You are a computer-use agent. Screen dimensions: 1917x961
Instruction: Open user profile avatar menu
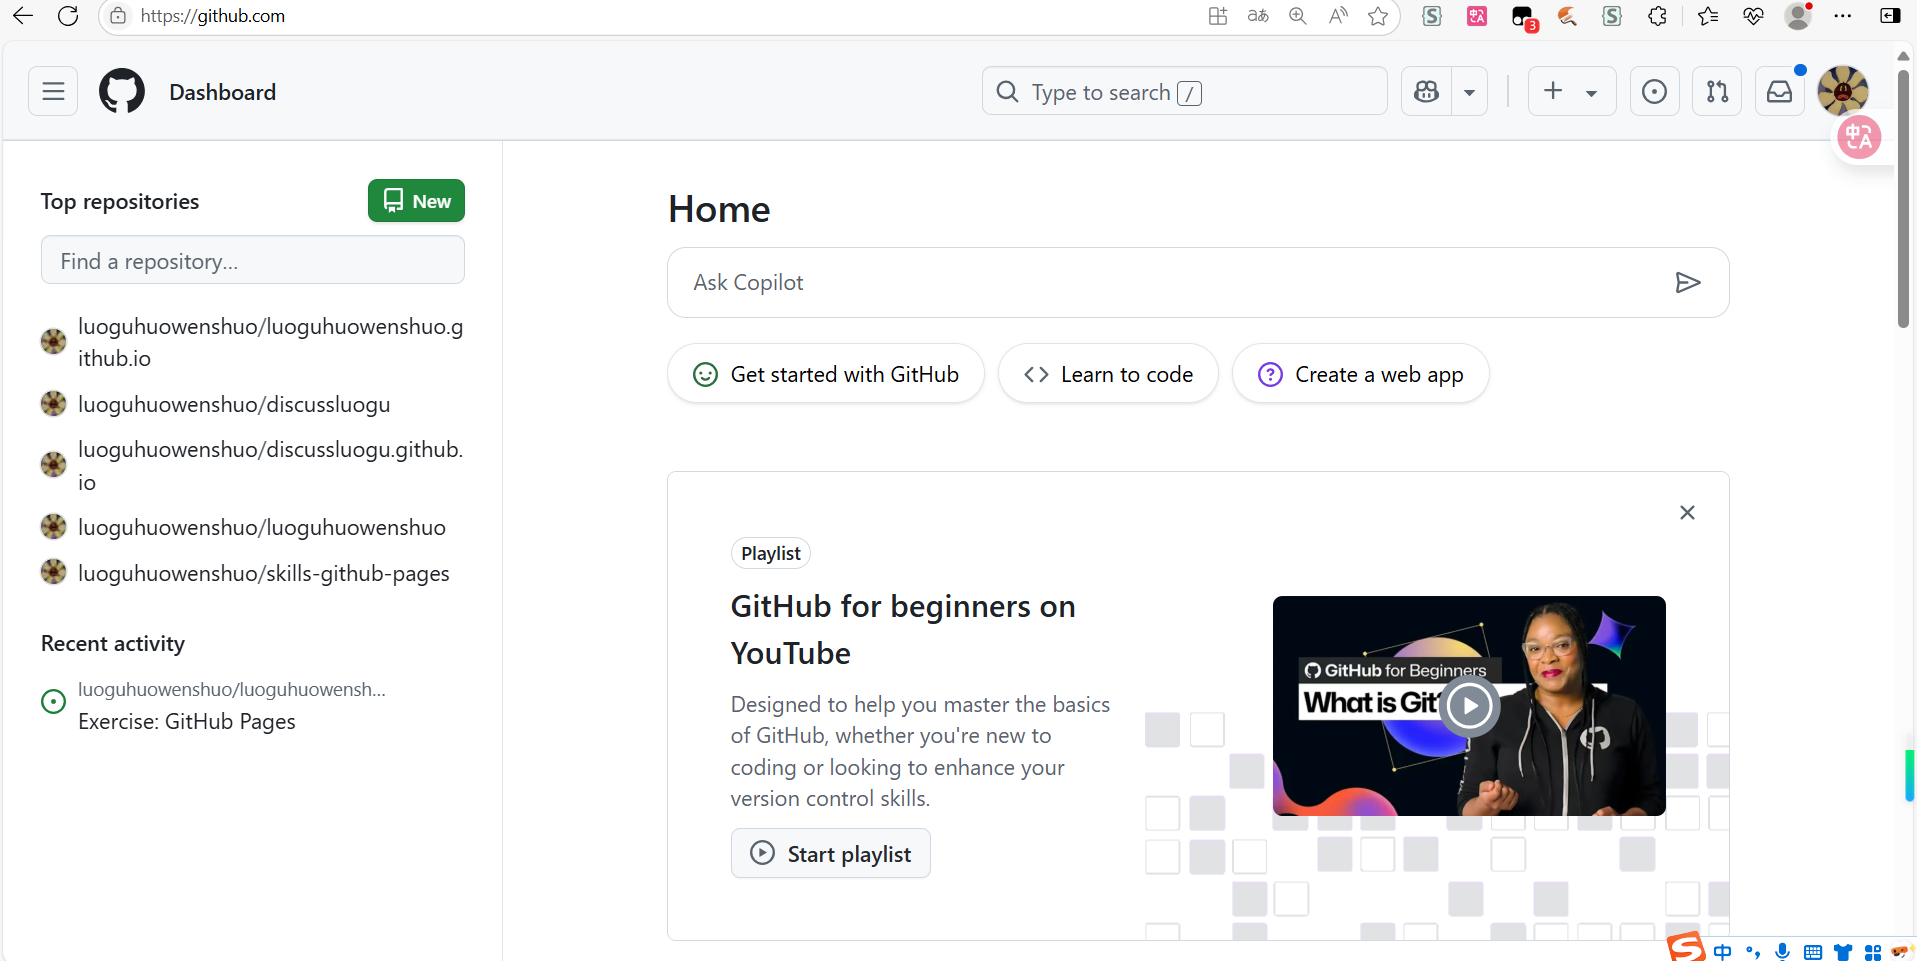[x=1843, y=91]
